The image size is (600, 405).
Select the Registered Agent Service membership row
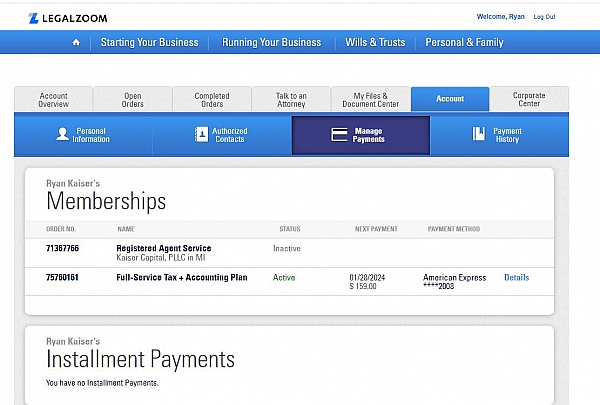click(x=163, y=248)
